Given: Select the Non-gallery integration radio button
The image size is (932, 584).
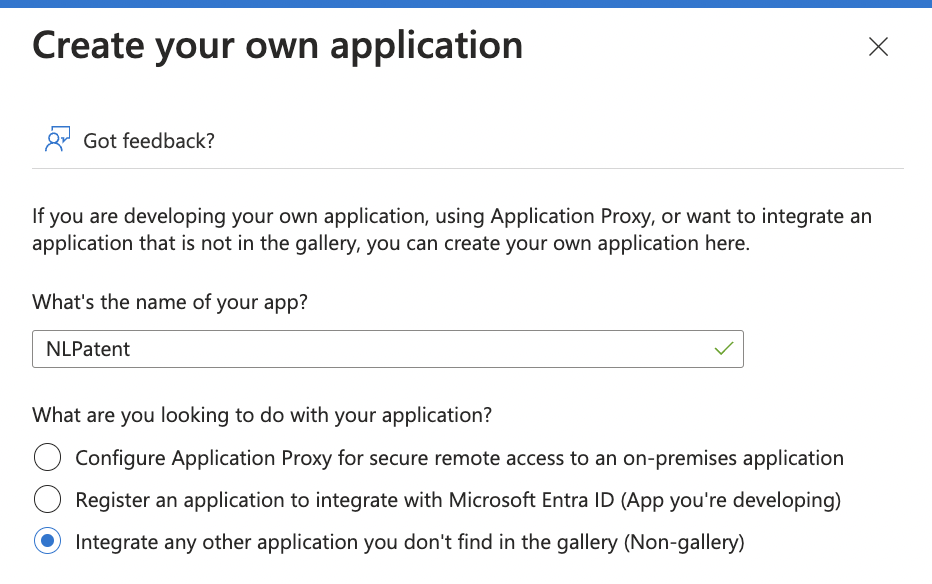Looking at the screenshot, I should (48, 541).
